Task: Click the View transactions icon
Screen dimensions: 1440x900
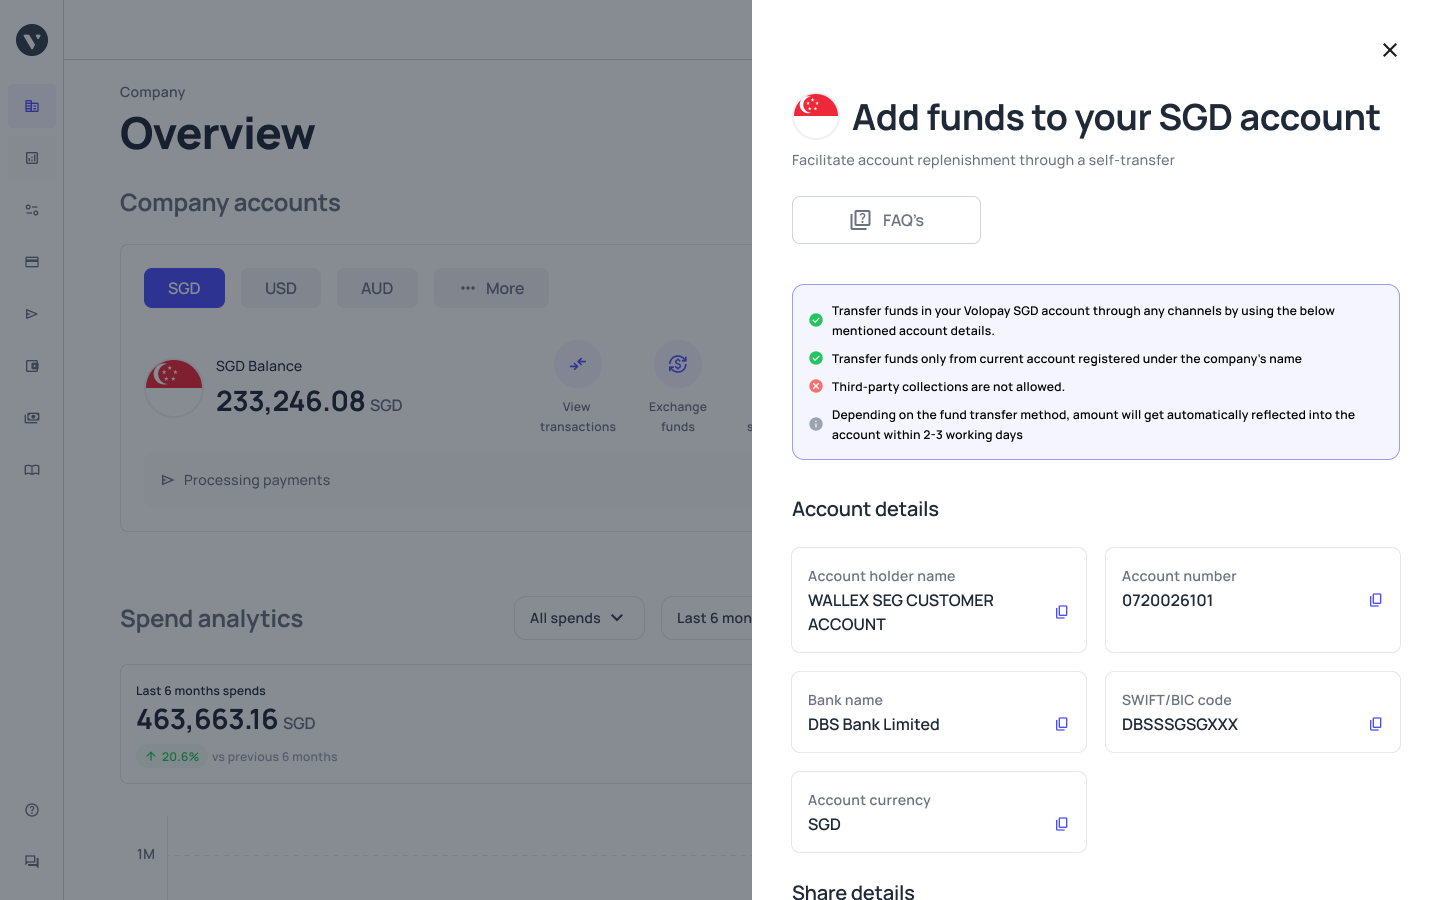Action: tap(578, 364)
